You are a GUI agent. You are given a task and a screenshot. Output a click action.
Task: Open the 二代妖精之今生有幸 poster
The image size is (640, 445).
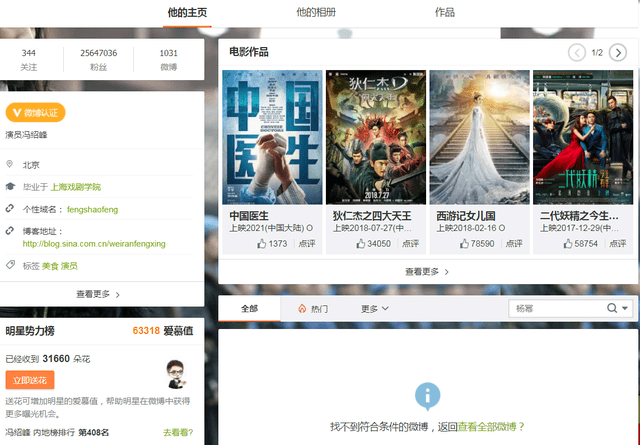coord(582,137)
